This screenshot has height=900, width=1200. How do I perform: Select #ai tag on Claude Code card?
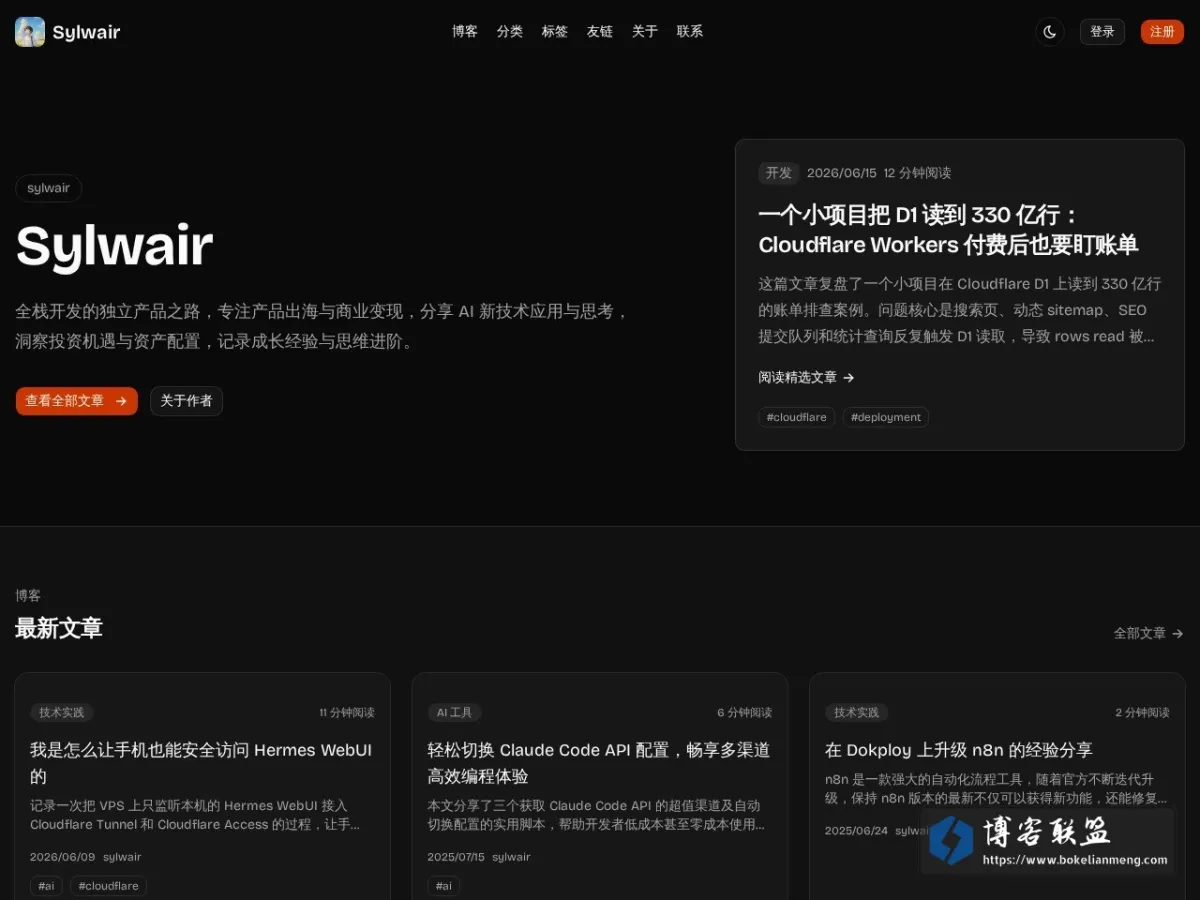click(x=444, y=886)
